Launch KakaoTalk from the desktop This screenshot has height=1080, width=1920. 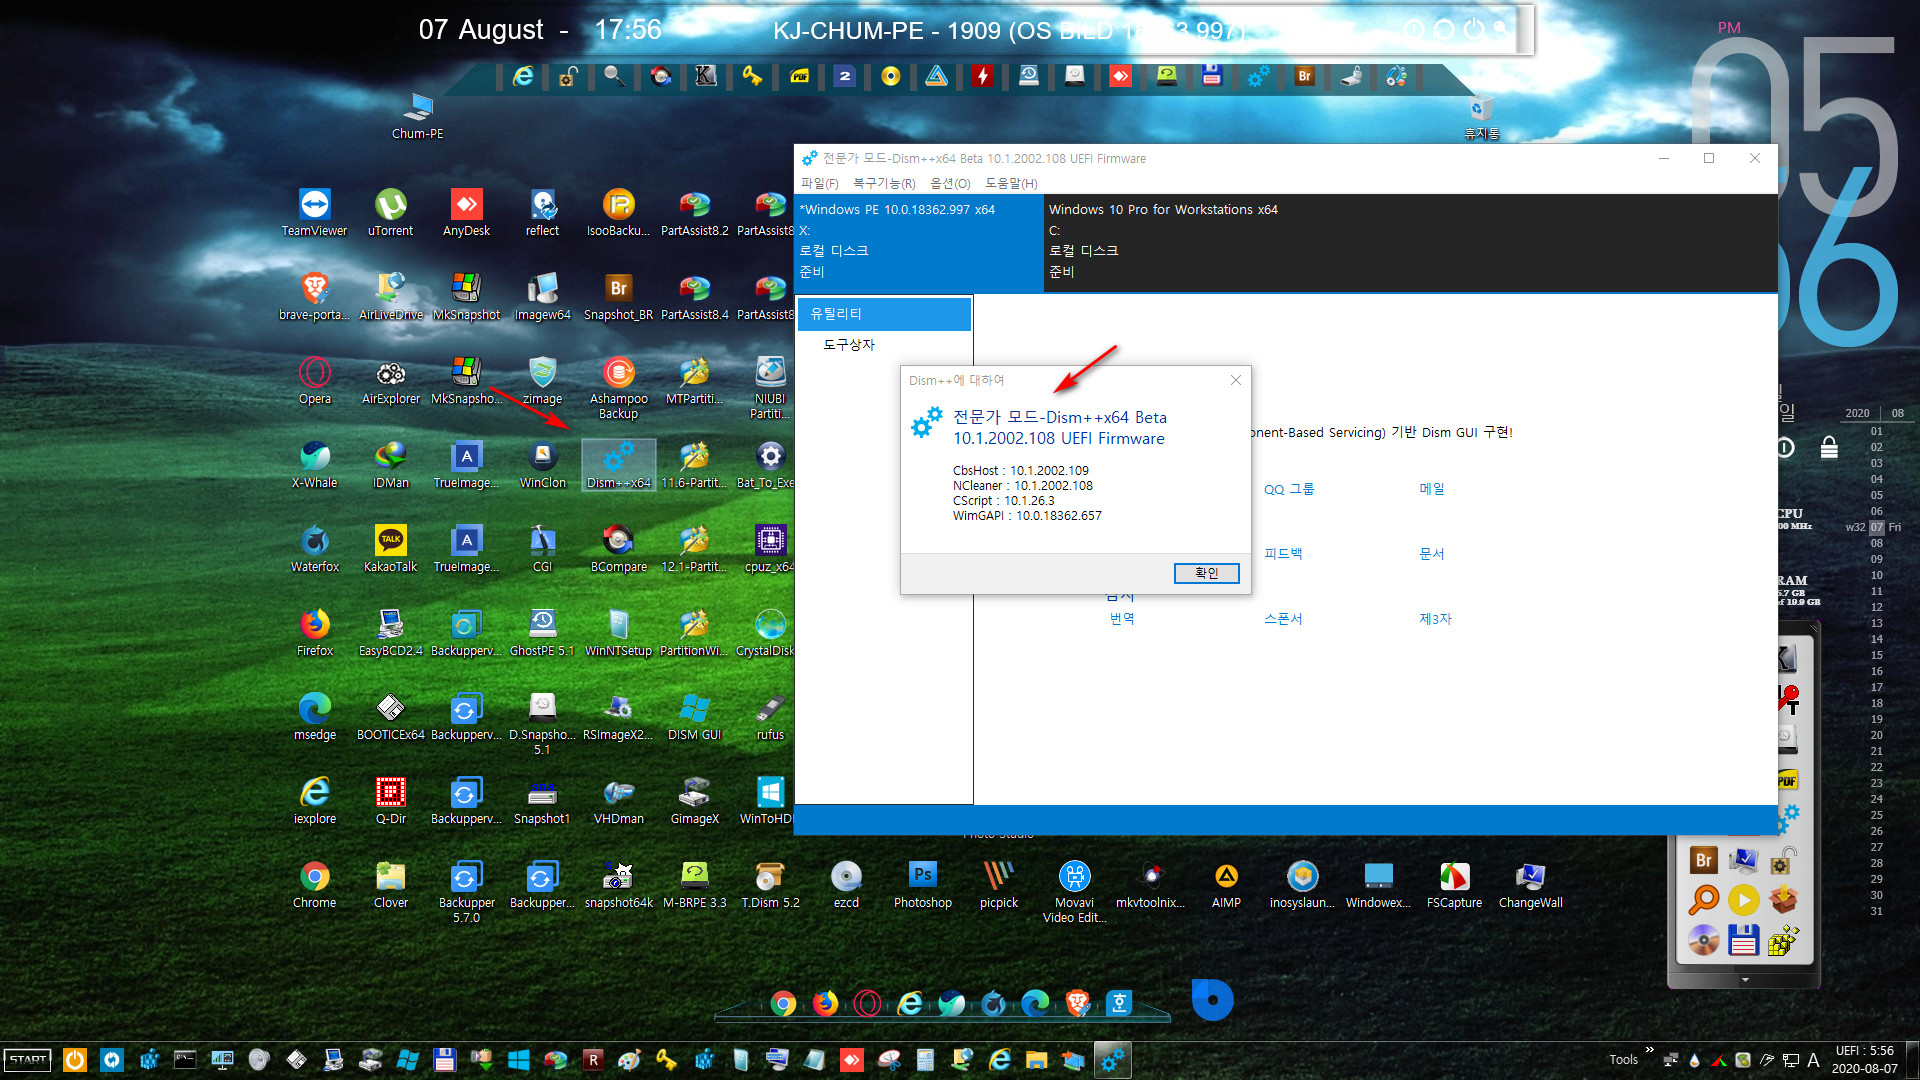point(390,549)
